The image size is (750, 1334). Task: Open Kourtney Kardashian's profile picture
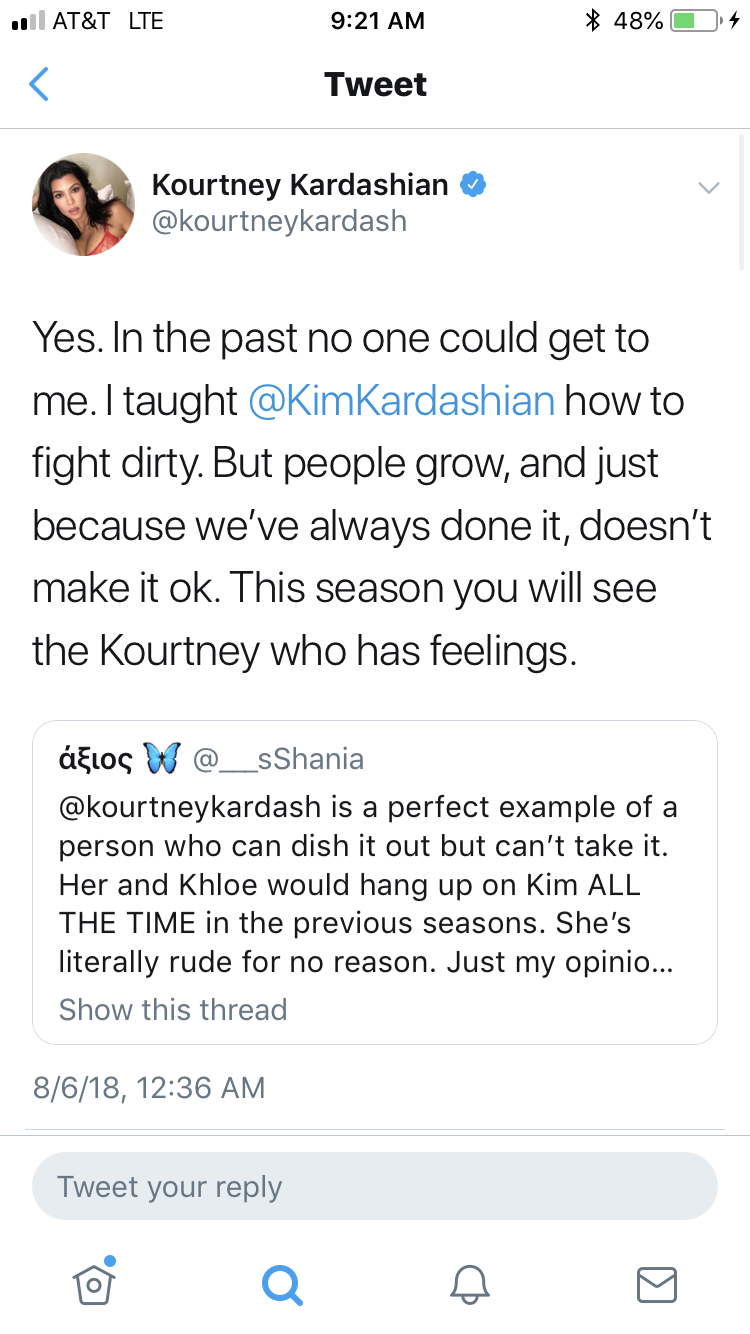(84, 204)
